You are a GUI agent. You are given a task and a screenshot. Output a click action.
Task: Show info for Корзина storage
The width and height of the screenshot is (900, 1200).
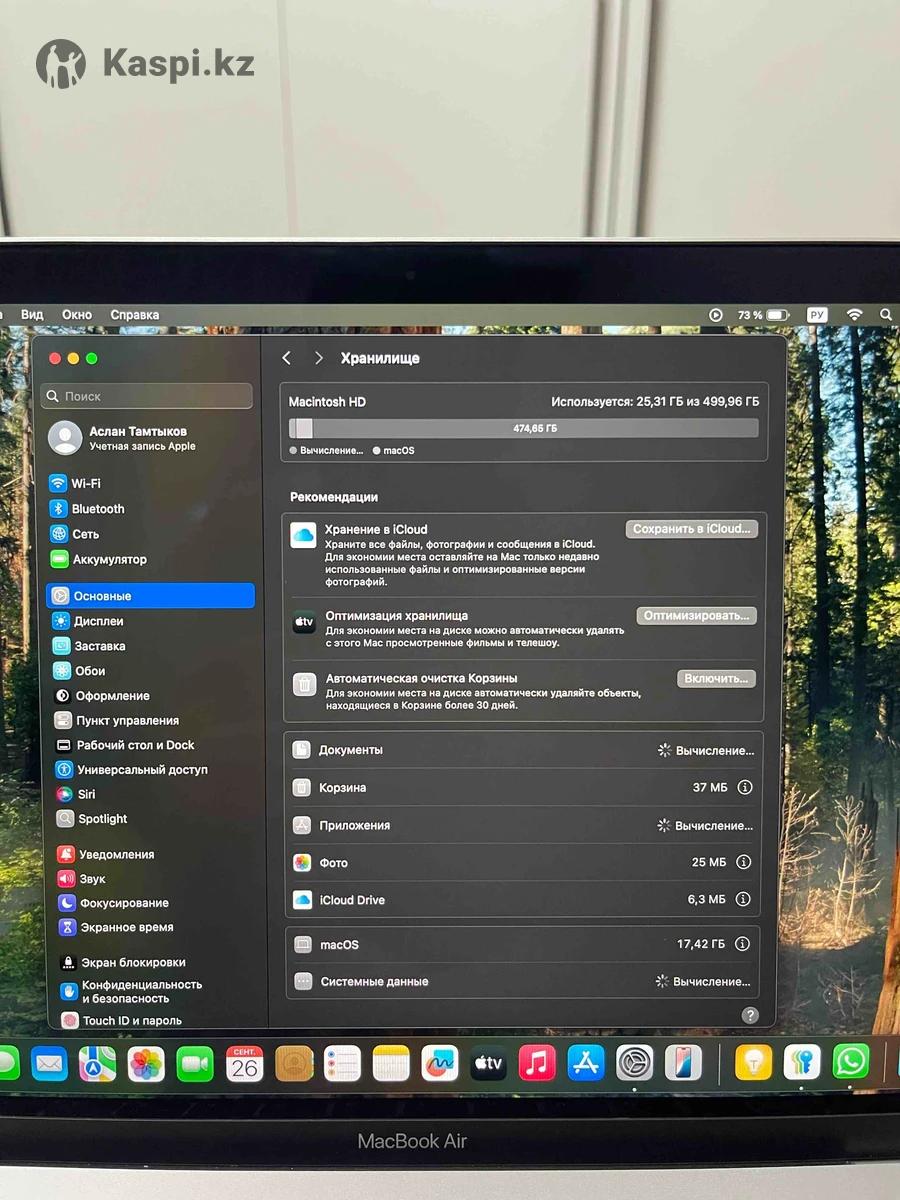point(744,788)
